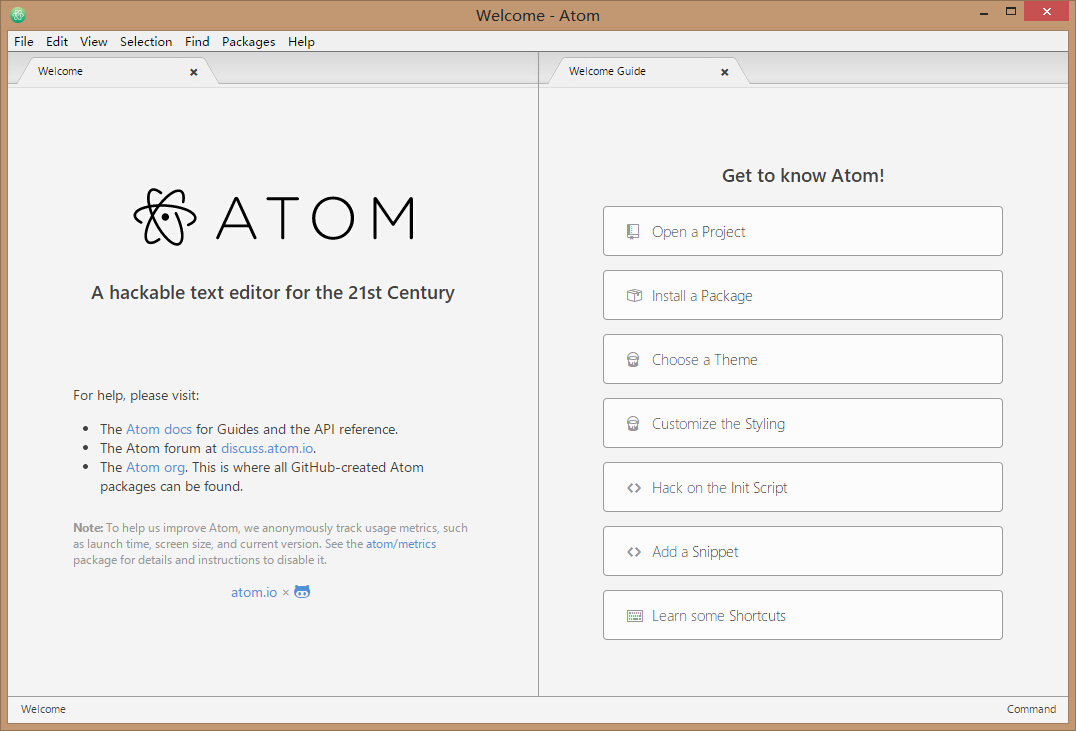Click Command in the status bar
This screenshot has width=1076, height=731.
[1031, 709]
